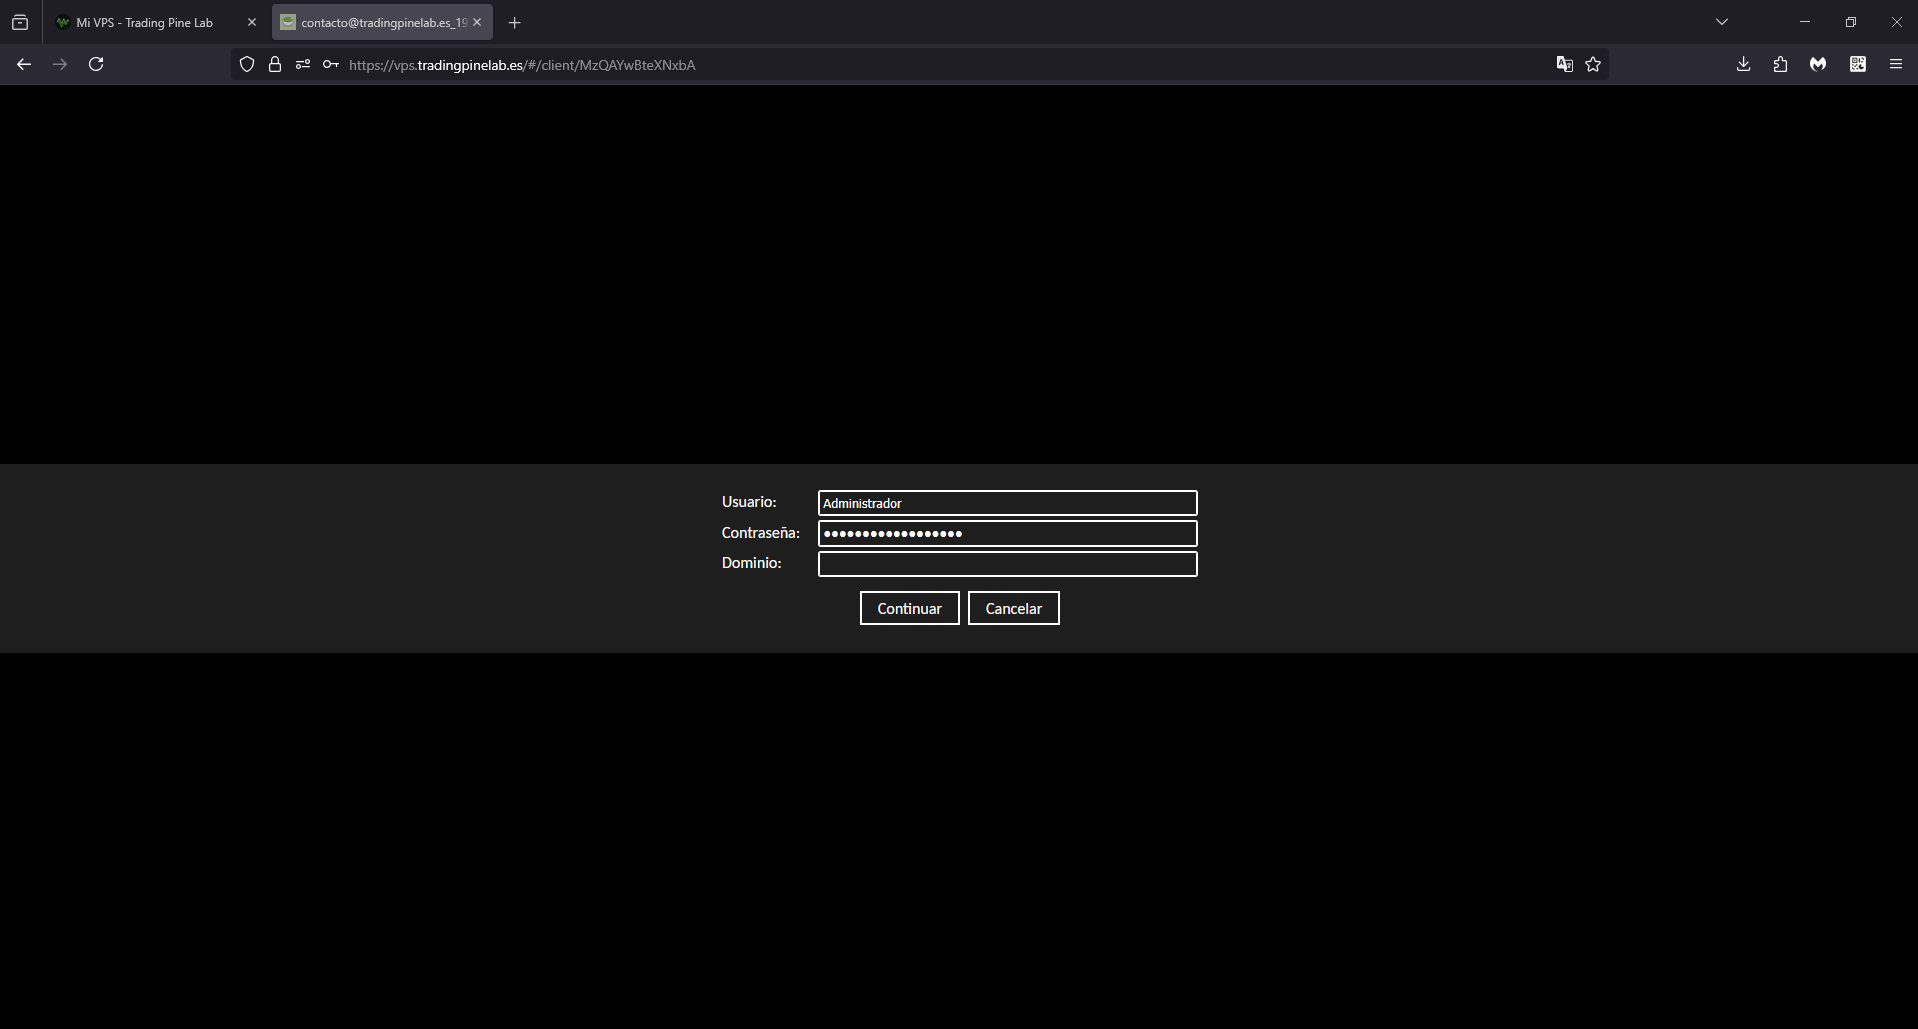This screenshot has width=1918, height=1029.
Task: Bookmark this page with the star icon
Action: [x=1593, y=65]
